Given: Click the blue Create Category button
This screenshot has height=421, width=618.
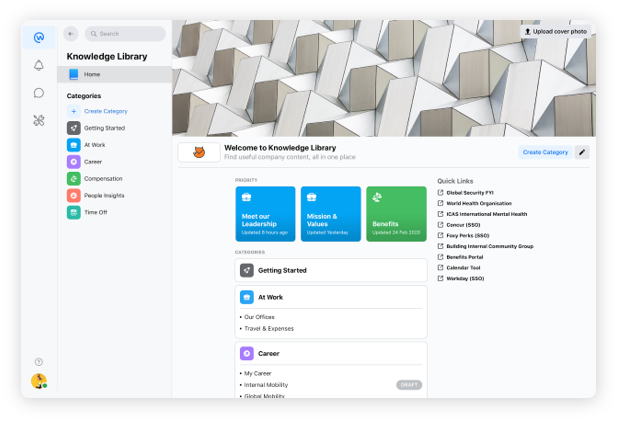Looking at the screenshot, I should 545,152.
